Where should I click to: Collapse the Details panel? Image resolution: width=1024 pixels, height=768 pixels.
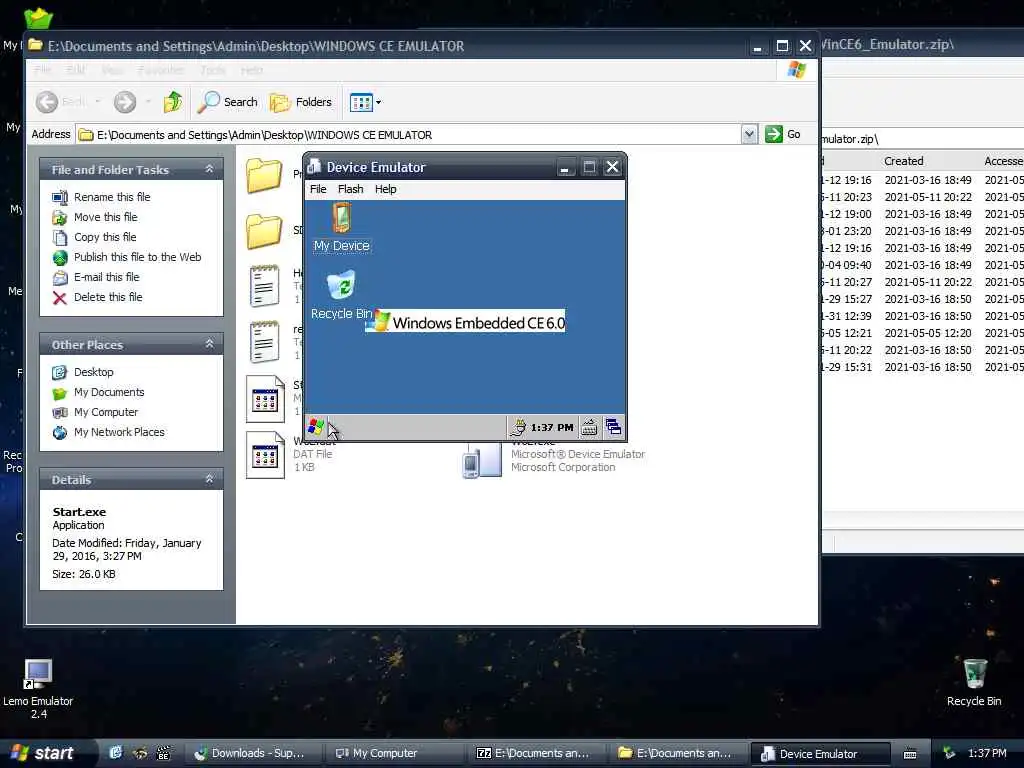(210, 479)
